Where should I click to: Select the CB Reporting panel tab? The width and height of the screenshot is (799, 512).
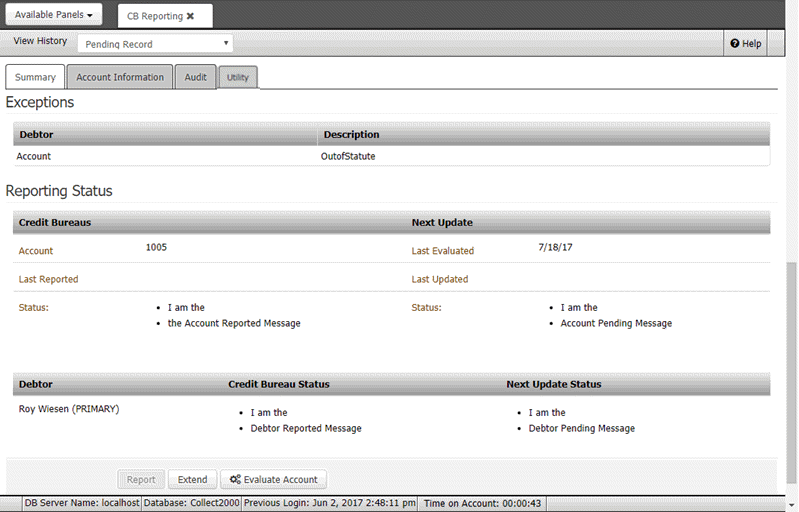point(154,16)
